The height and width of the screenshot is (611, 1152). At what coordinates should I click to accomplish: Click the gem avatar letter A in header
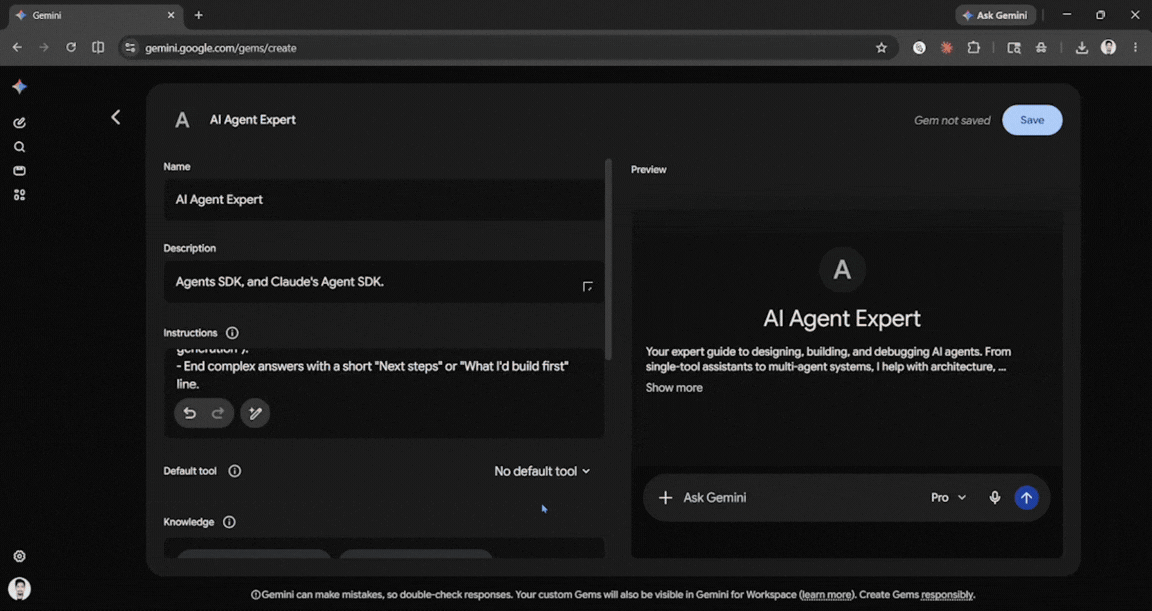tap(182, 120)
